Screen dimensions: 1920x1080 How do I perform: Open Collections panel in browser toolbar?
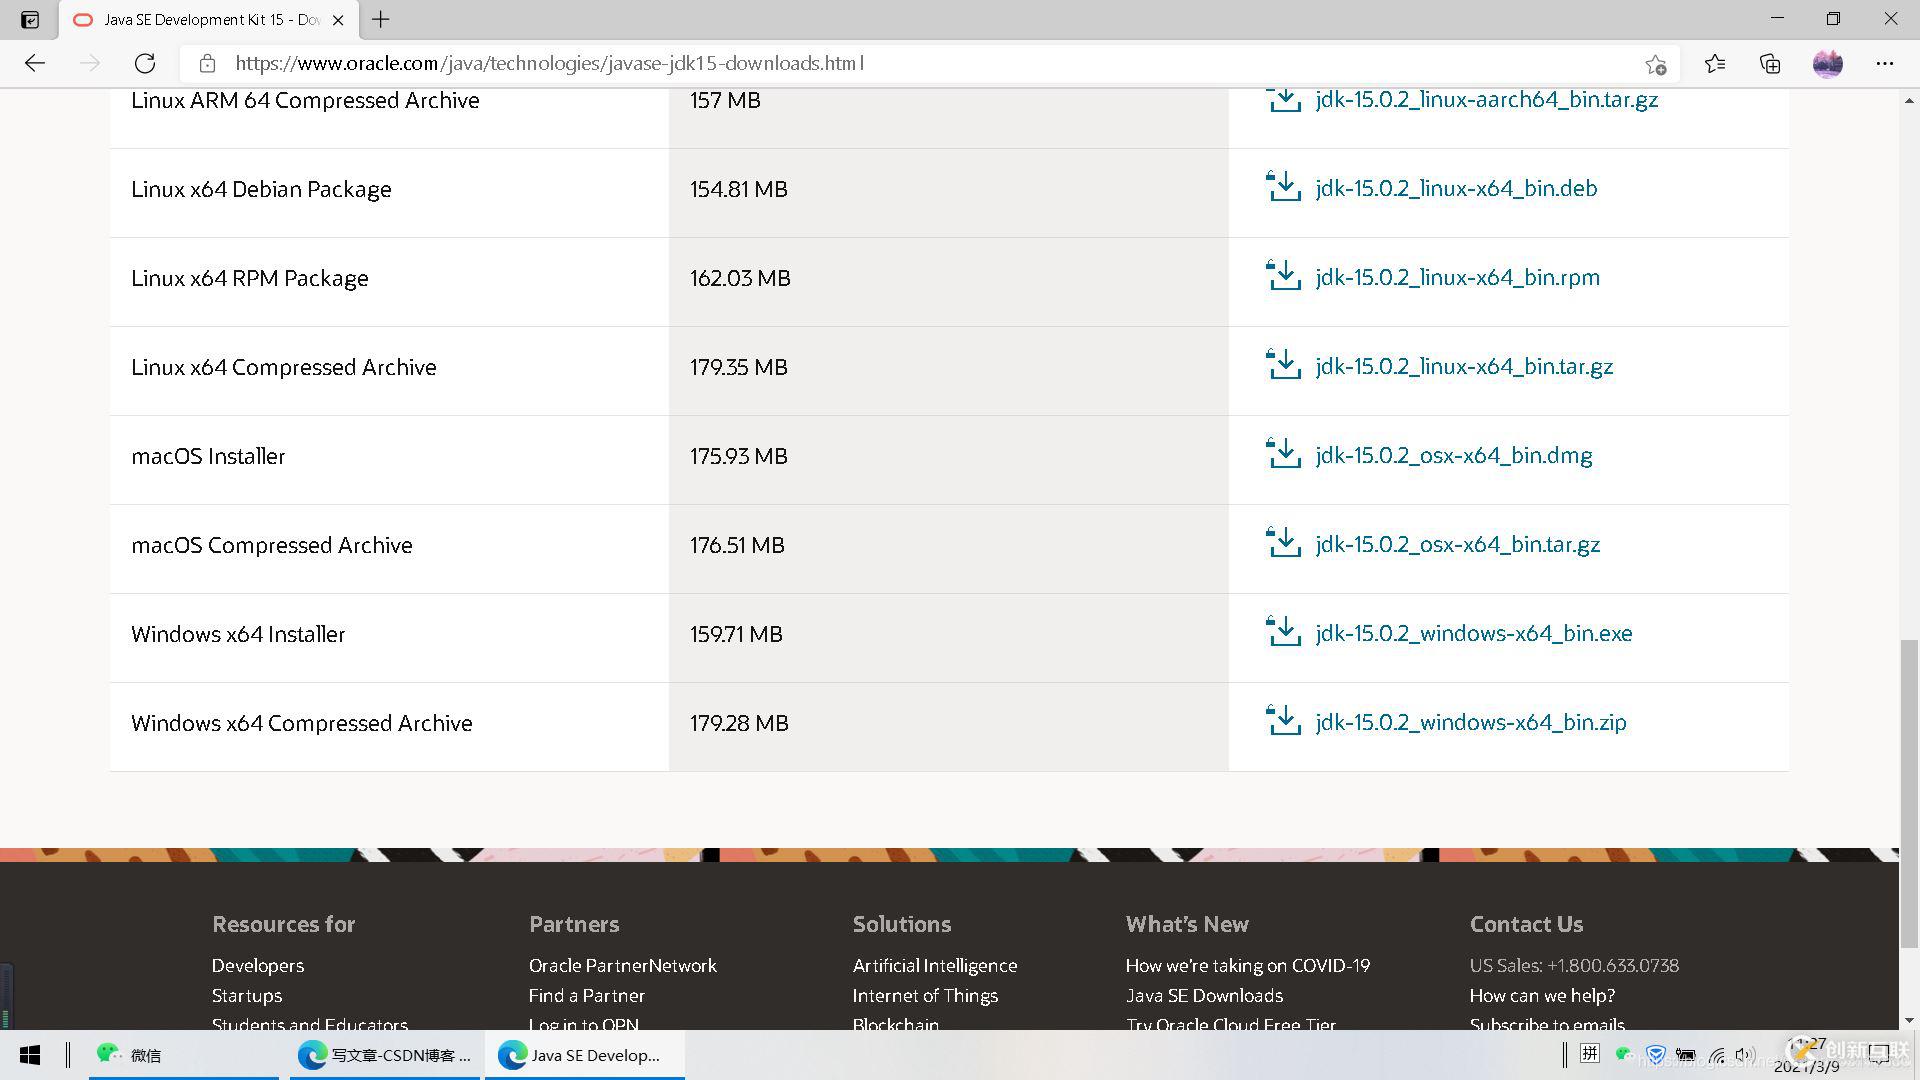click(x=1770, y=64)
